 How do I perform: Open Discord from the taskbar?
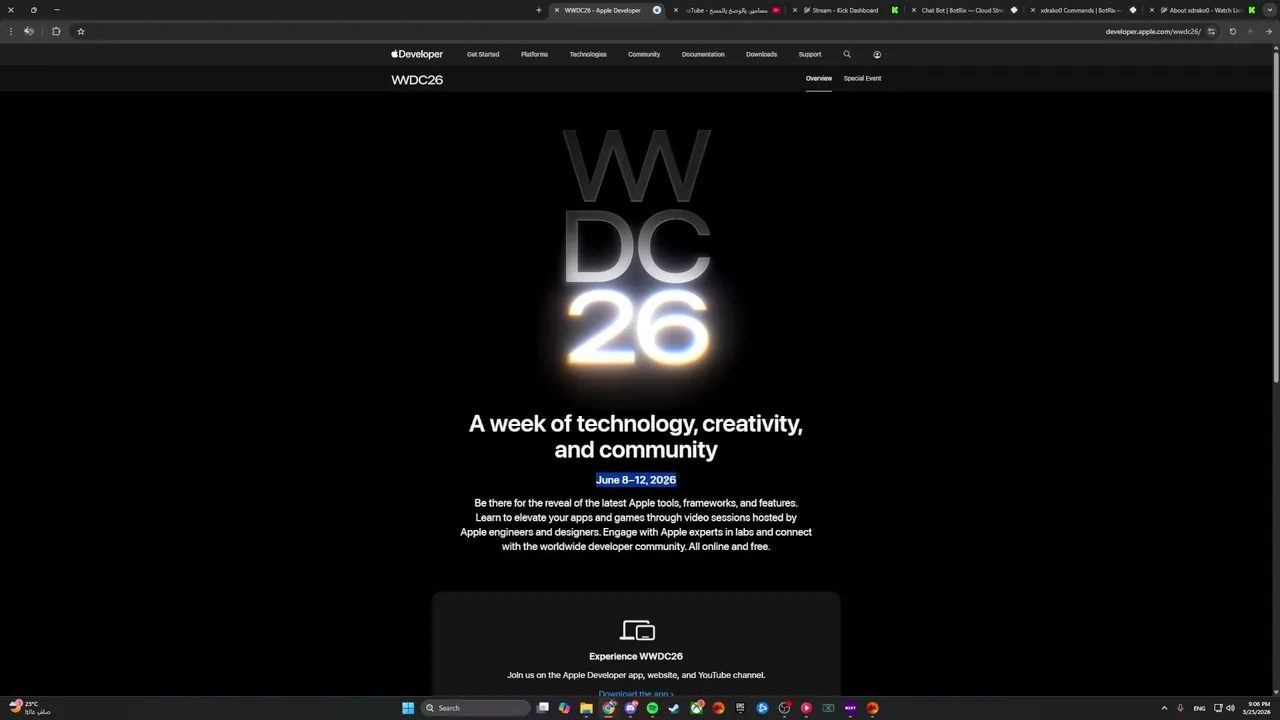pyautogui.click(x=631, y=708)
